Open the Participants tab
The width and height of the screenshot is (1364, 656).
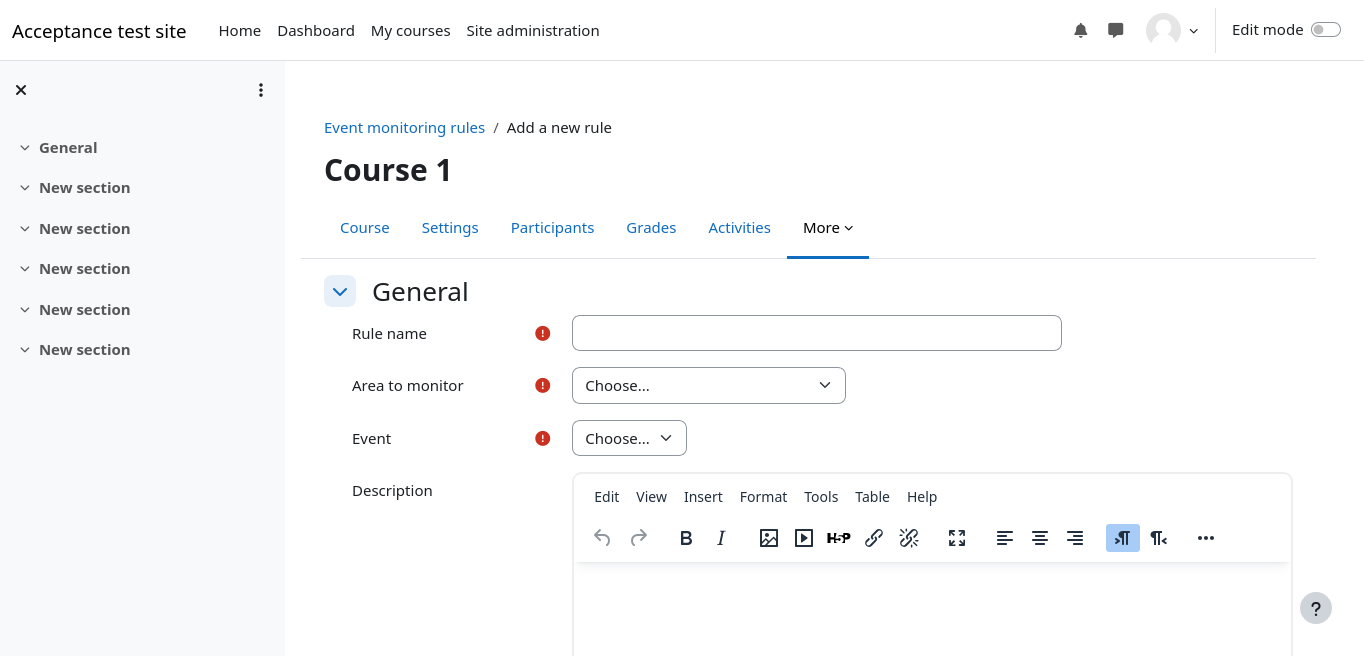tap(552, 228)
